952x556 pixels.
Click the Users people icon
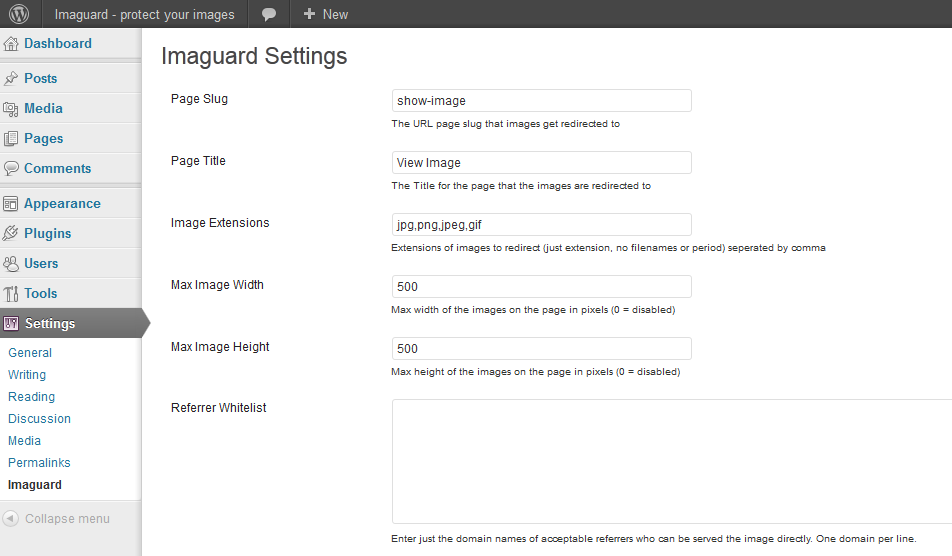point(11,263)
